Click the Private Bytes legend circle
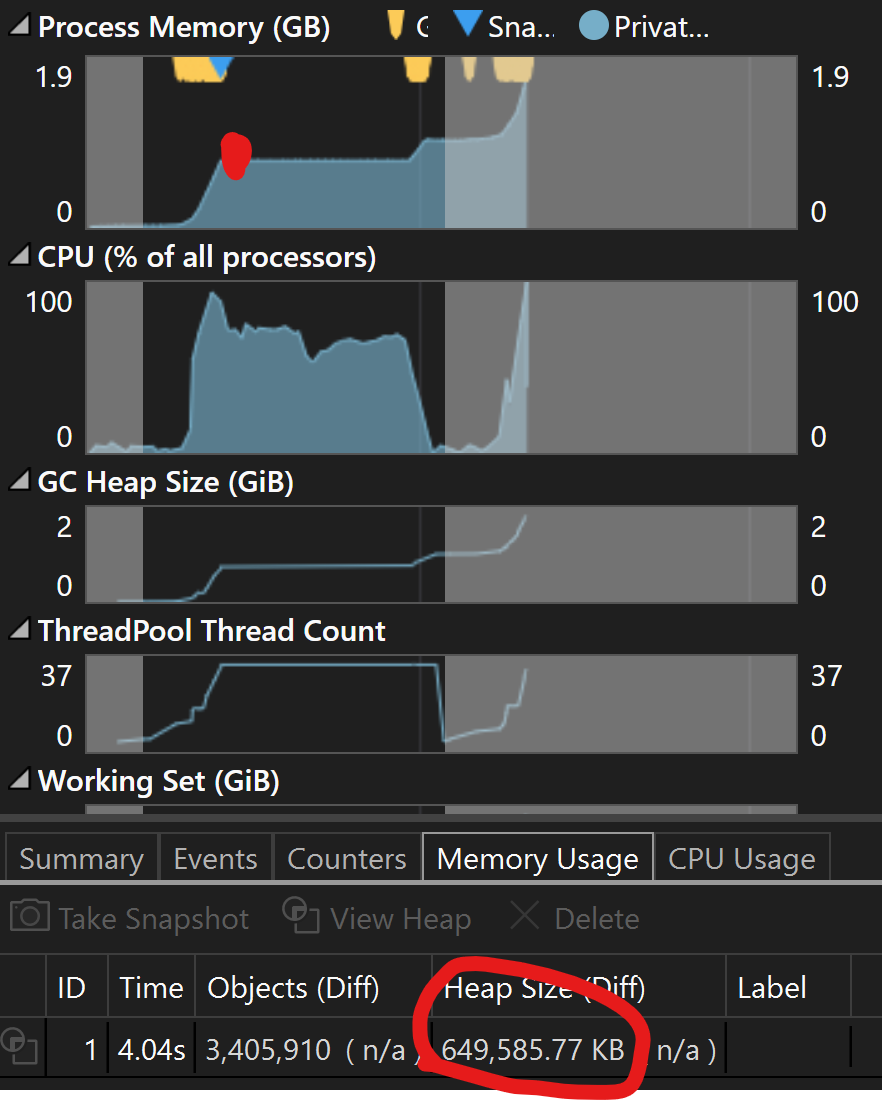The width and height of the screenshot is (882, 1101). tap(594, 27)
